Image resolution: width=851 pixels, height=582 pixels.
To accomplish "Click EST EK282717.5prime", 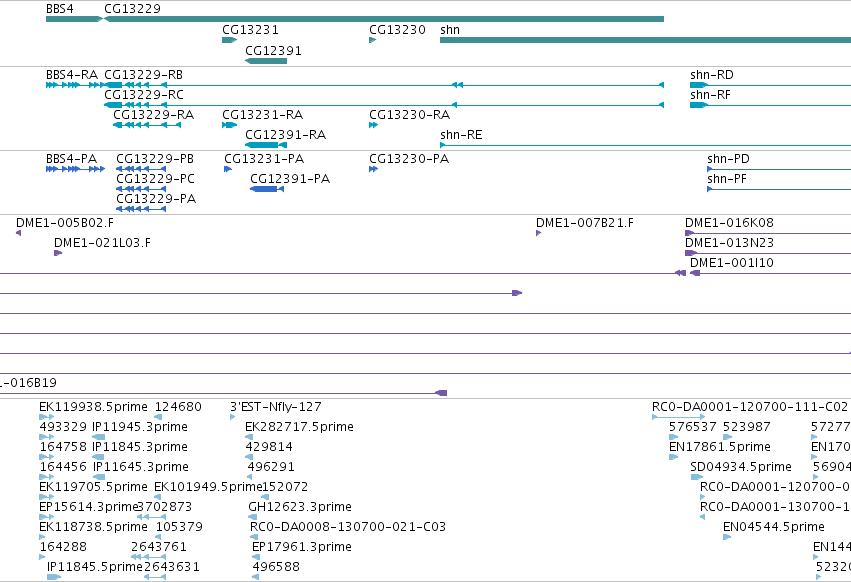I will (249, 437).
